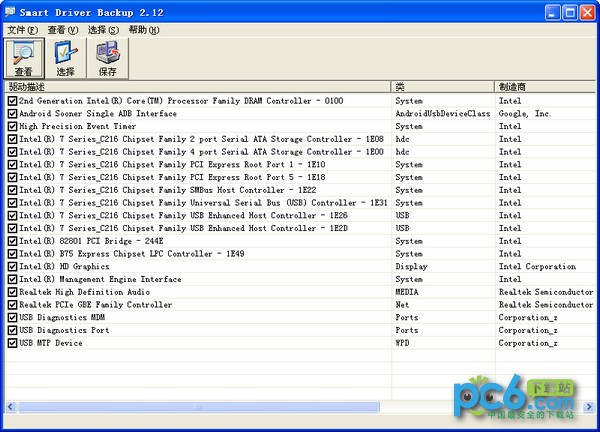Toggle USB MTP Device checkbox
The height and width of the screenshot is (432, 600).
[12, 343]
